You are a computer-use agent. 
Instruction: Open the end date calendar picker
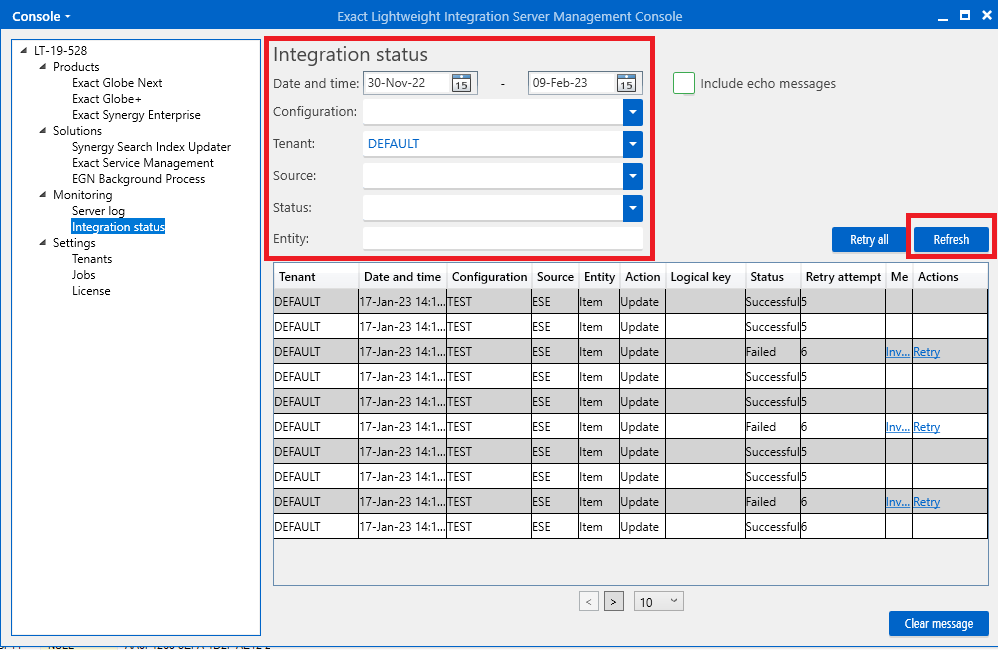point(626,83)
